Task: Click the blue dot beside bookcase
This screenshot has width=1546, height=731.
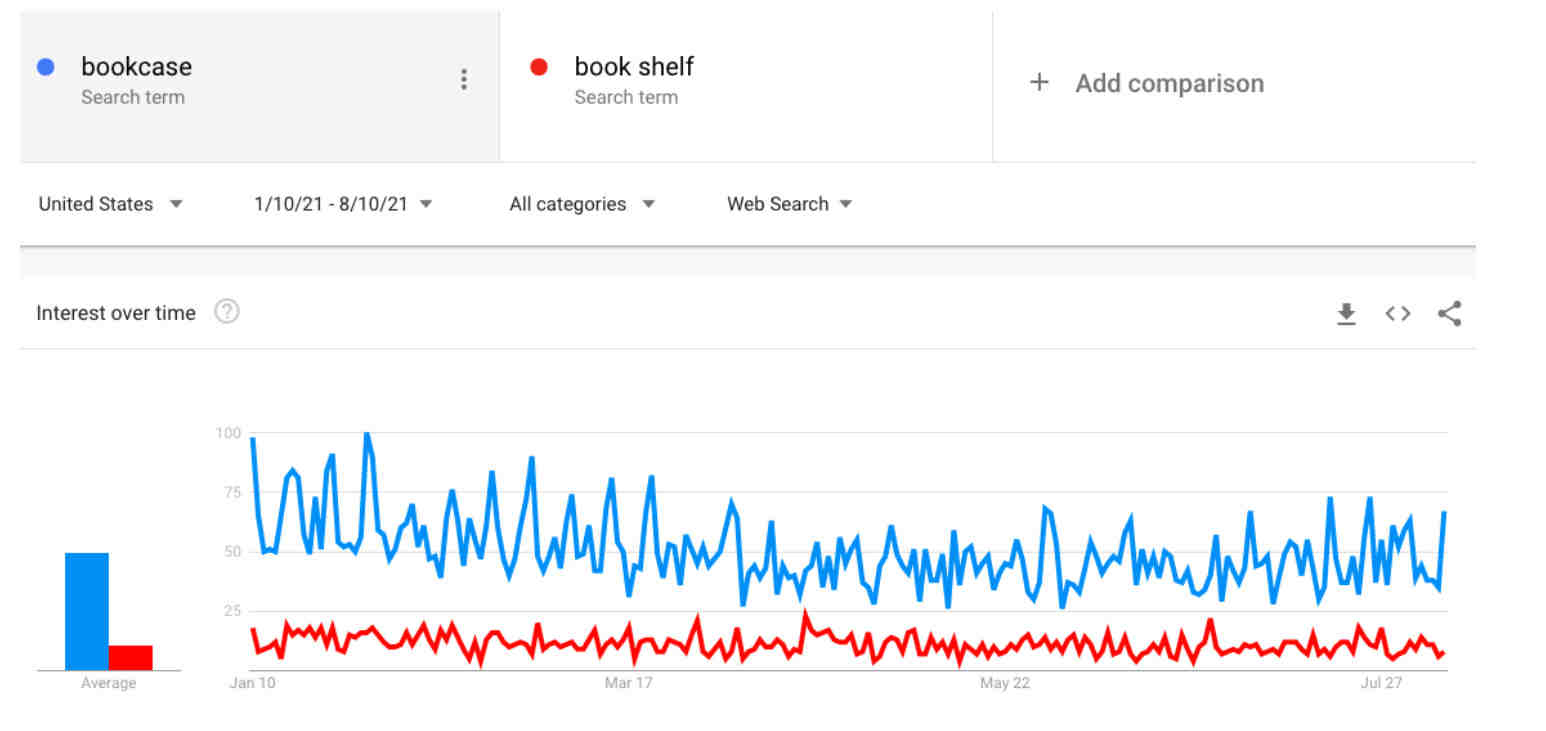Action: pyautogui.click(x=45, y=68)
